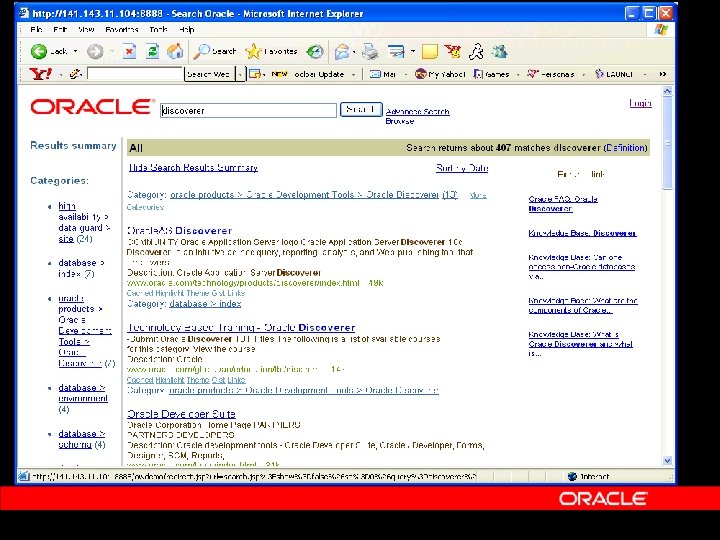720x540 pixels.
Task: Click the vertical scrollbar thumb
Action: click(668, 143)
